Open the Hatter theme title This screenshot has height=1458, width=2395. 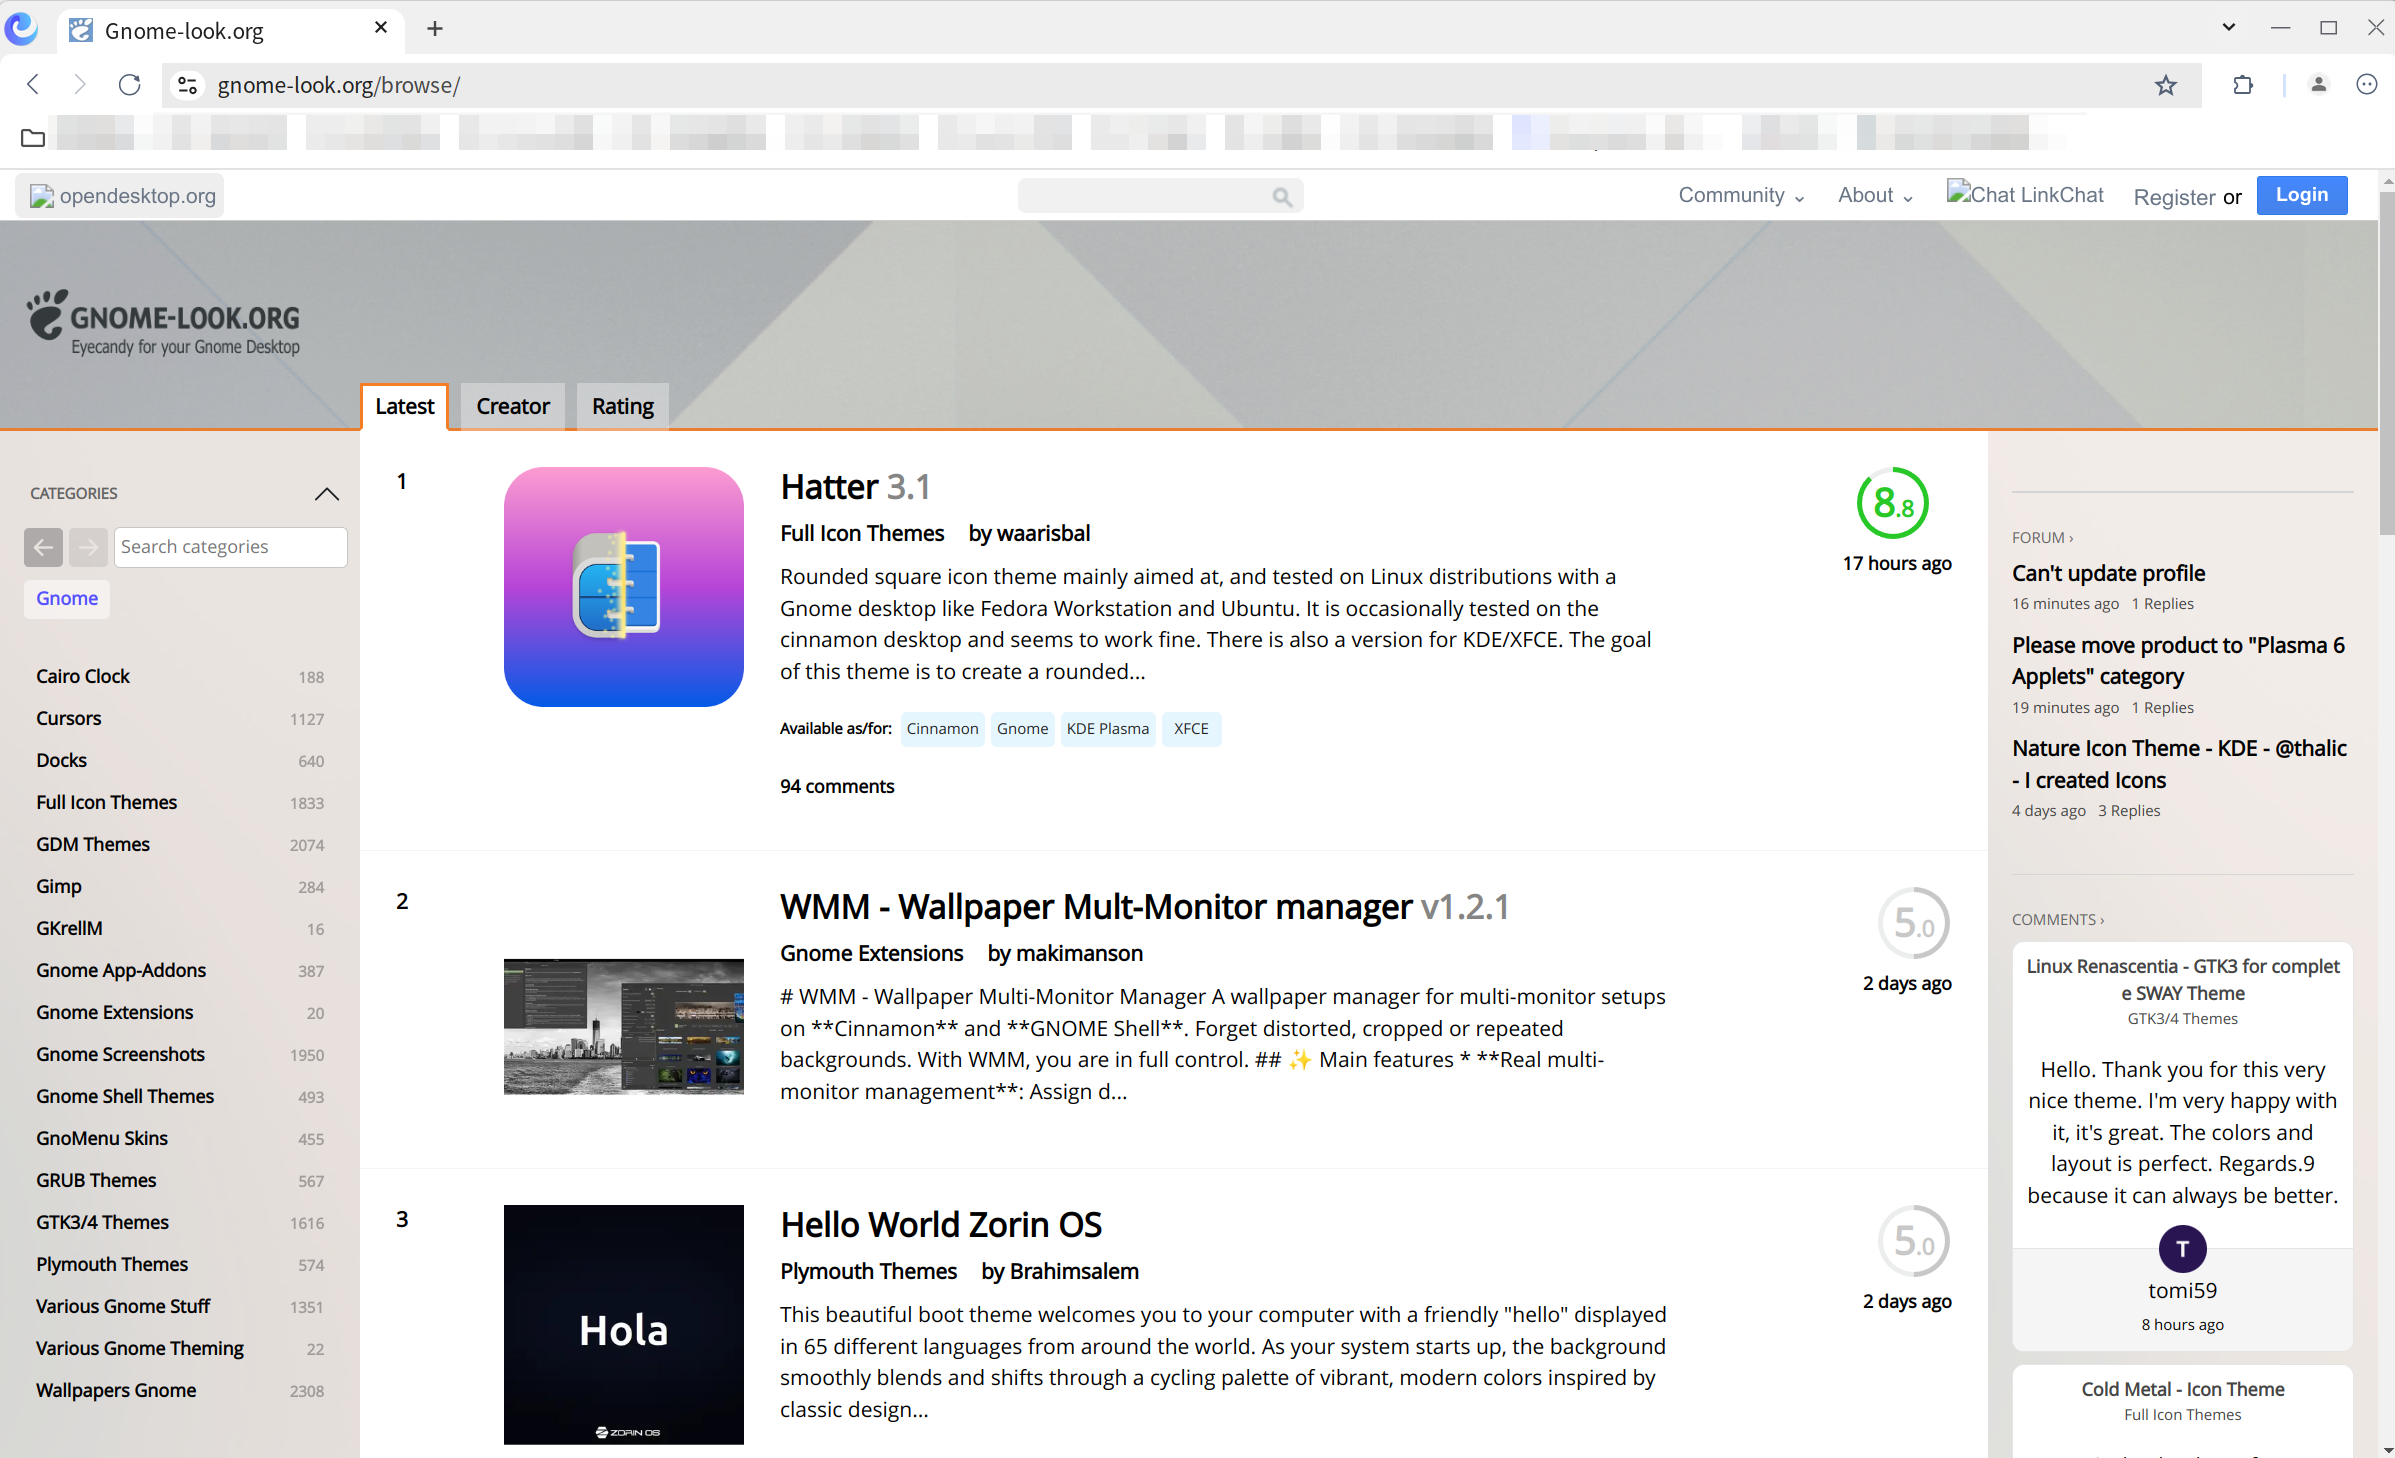[855, 487]
